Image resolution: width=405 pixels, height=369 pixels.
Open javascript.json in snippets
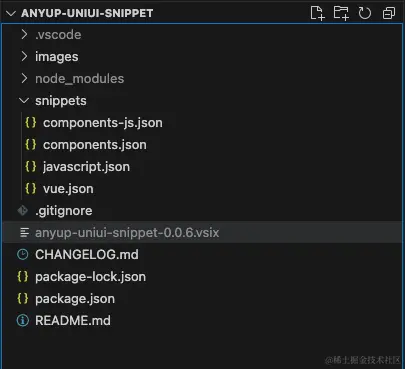203,167
